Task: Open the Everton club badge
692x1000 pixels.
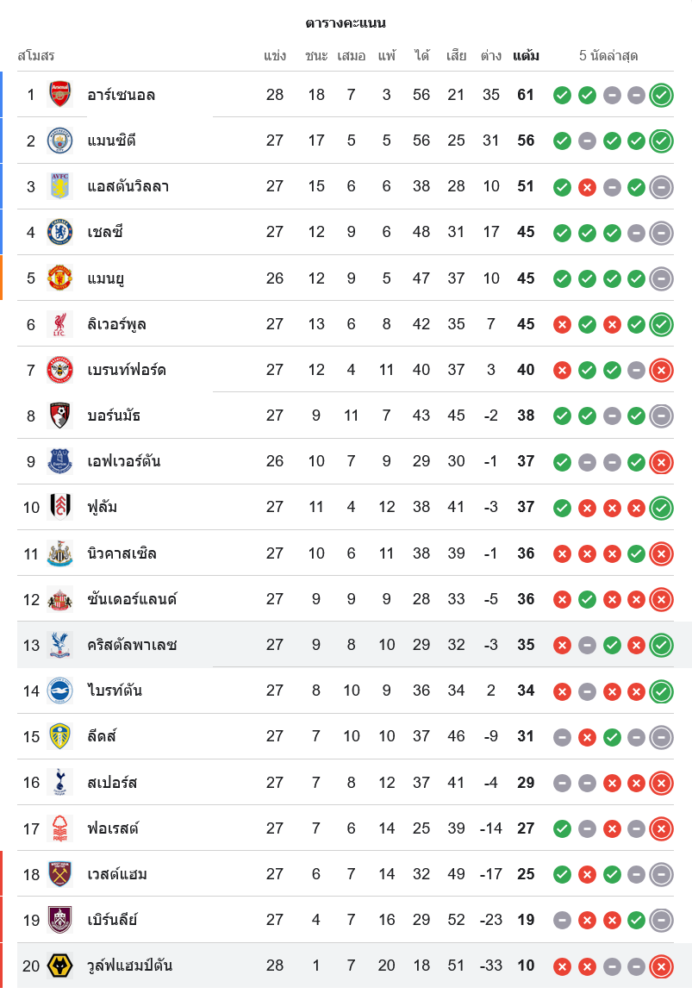Action: tap(60, 461)
